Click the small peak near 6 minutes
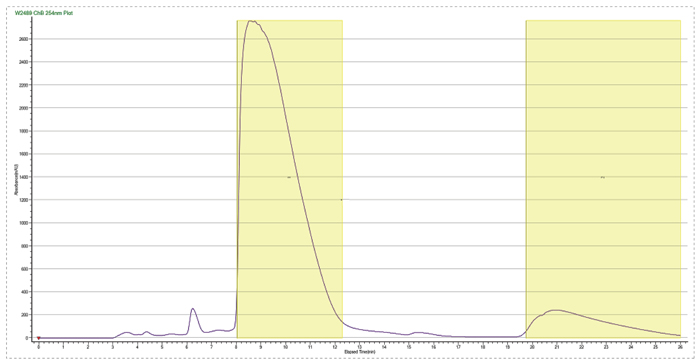Screen dimensions: 700x364 tap(193, 309)
